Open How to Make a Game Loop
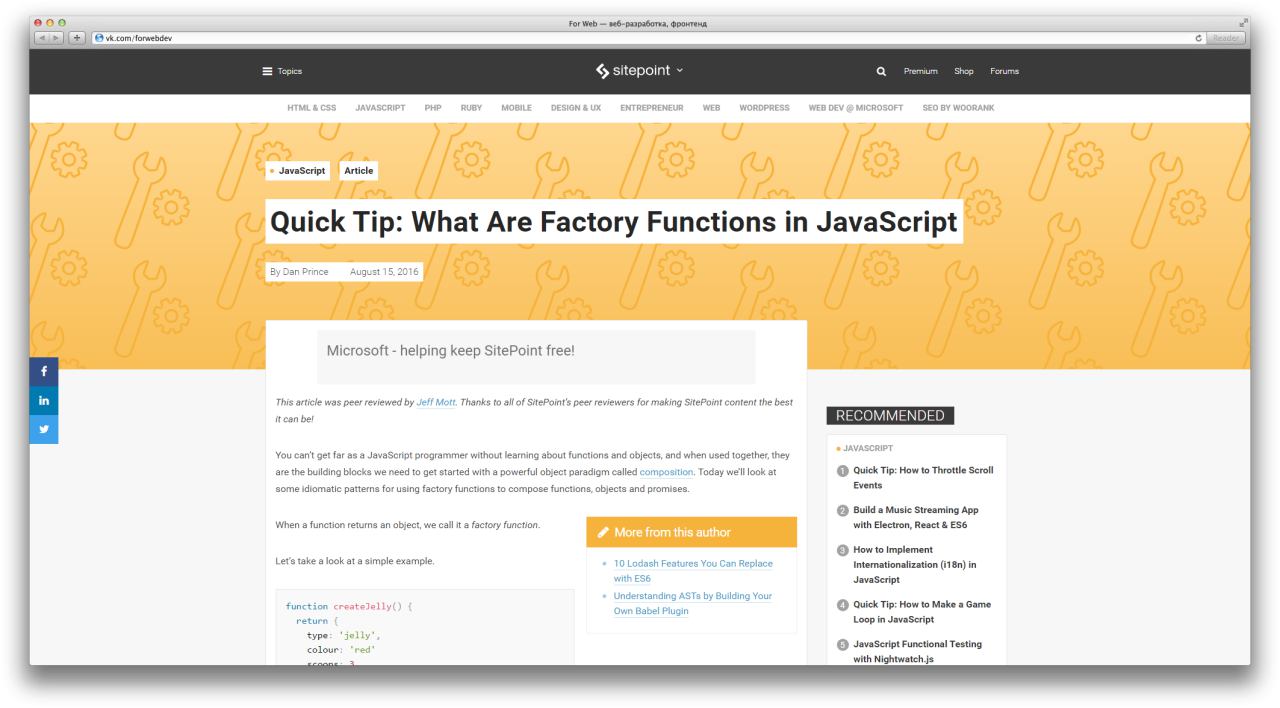 (922, 612)
